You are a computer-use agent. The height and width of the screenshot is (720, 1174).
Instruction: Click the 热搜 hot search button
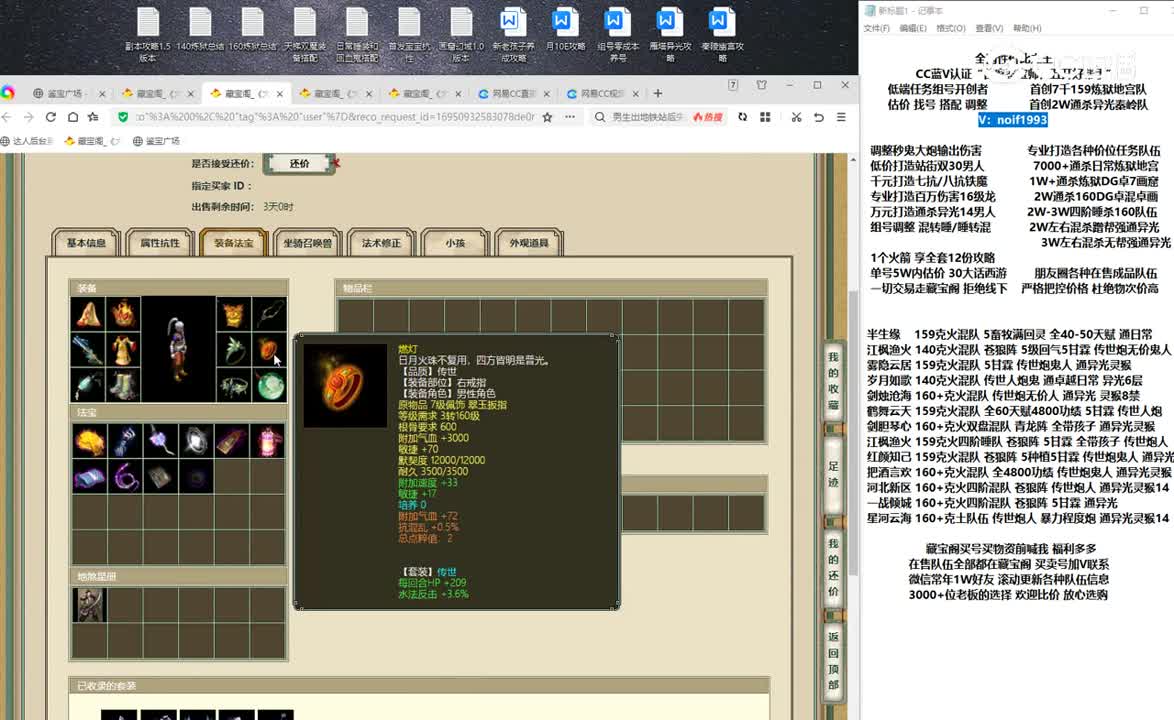coord(708,117)
